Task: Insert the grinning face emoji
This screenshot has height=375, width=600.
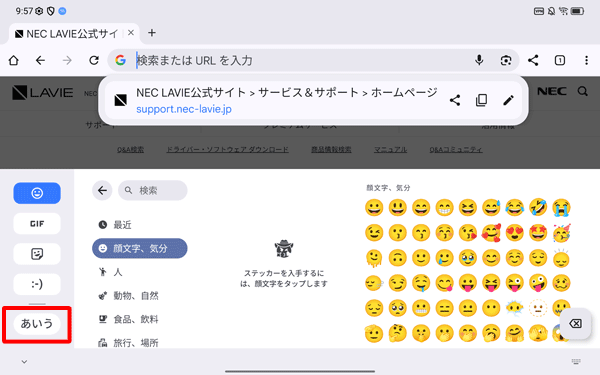Action: [374, 207]
